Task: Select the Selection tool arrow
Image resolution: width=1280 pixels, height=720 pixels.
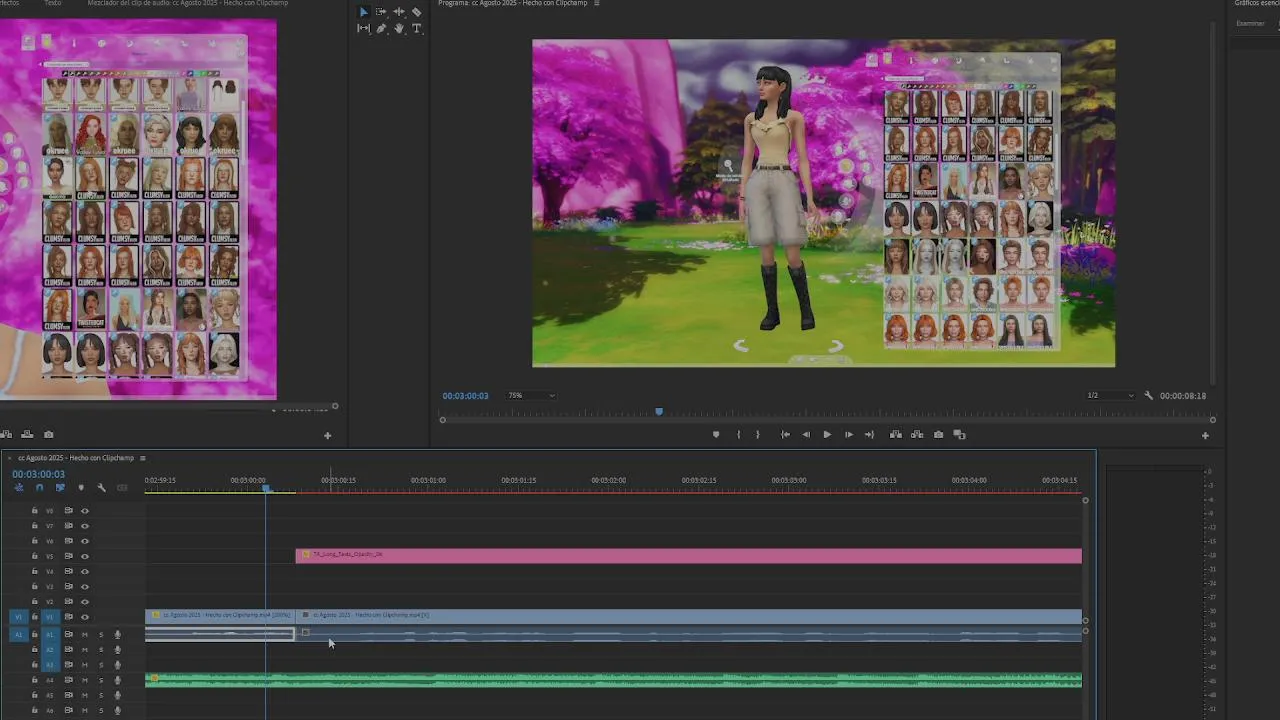Action: click(x=363, y=12)
